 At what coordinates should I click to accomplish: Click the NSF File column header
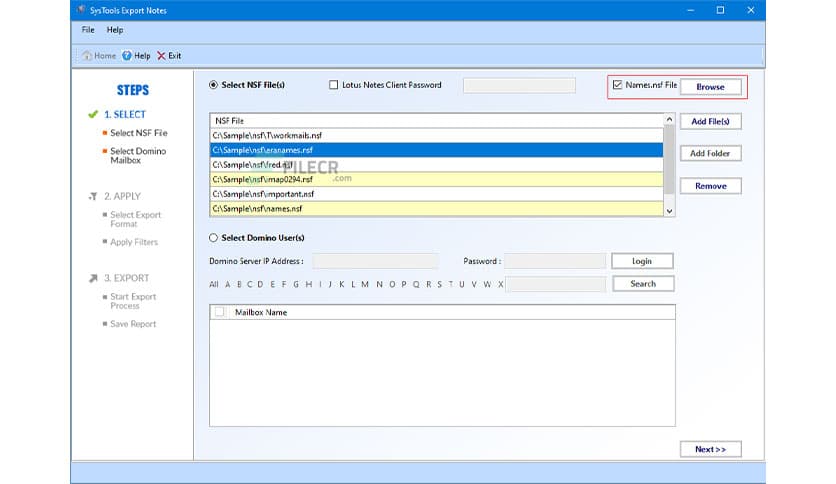(437, 121)
